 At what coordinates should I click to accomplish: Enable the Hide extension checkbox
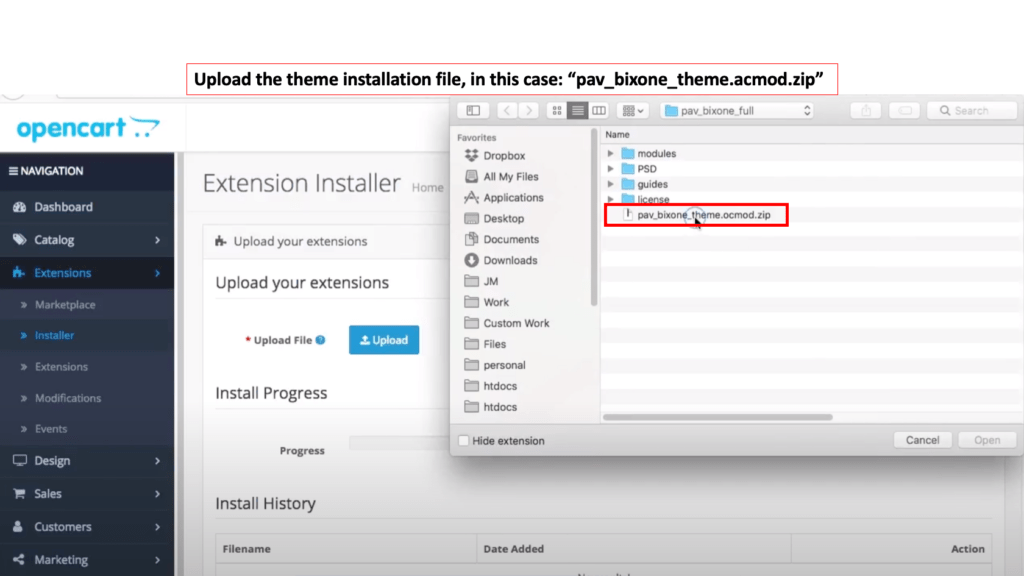click(x=463, y=441)
